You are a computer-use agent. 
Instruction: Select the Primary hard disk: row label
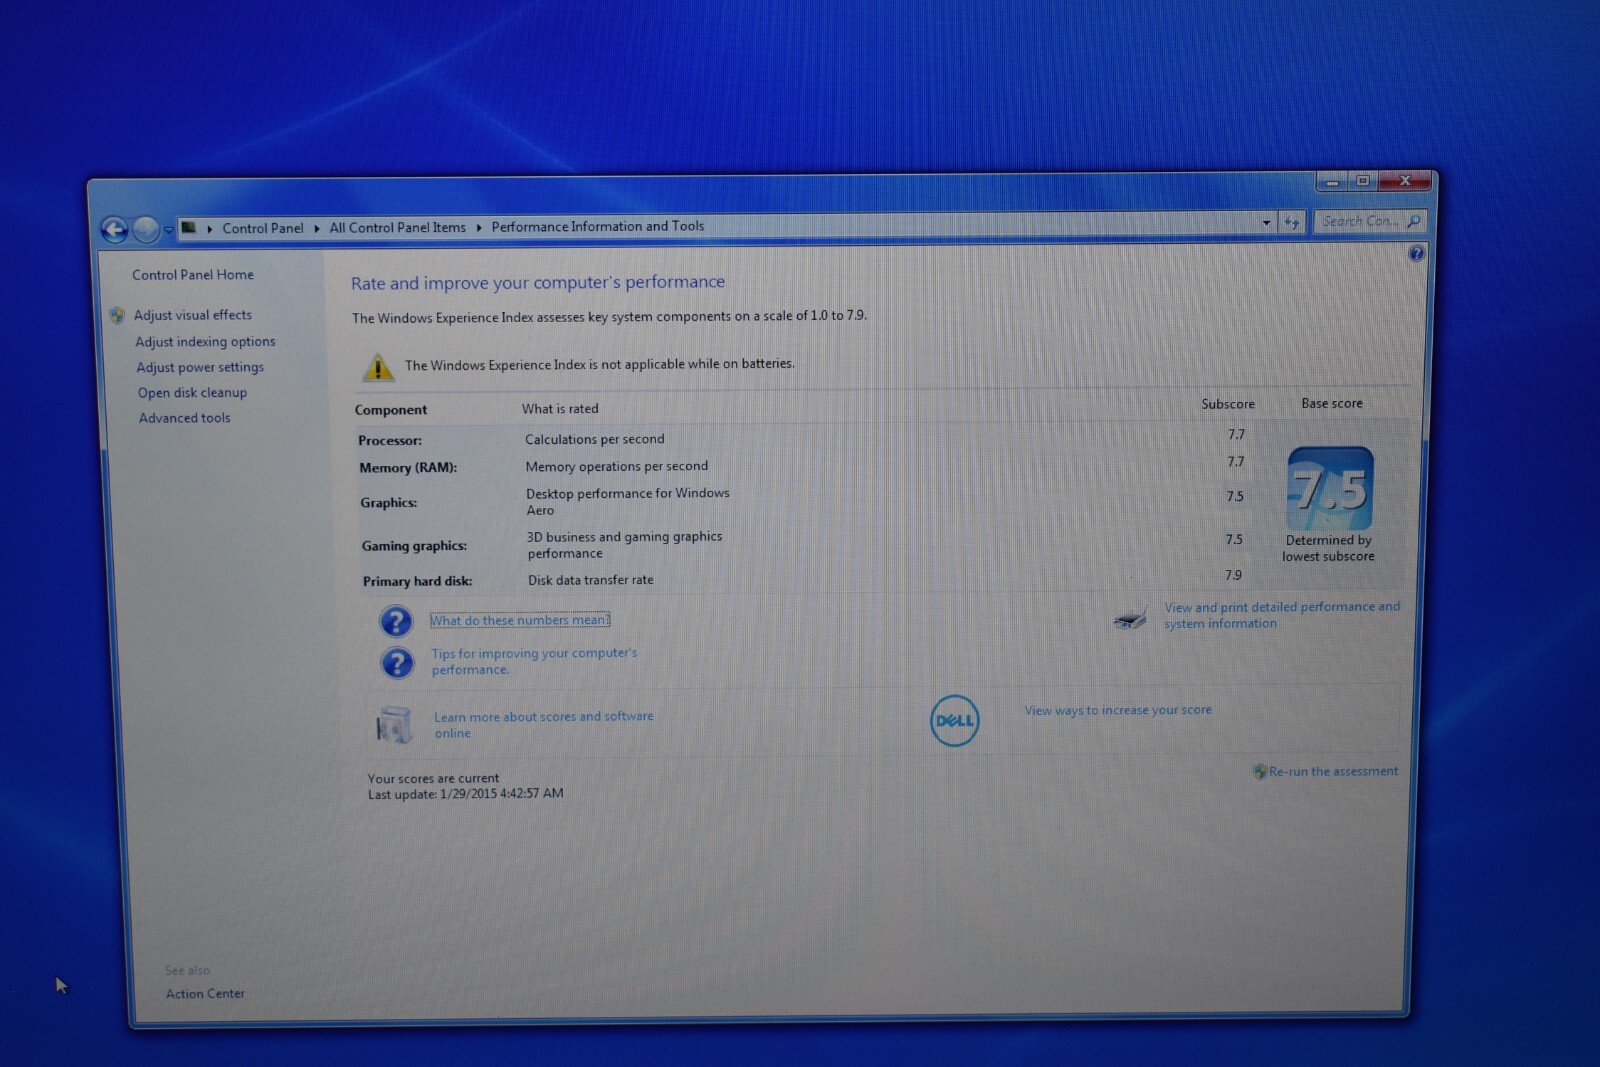point(417,581)
